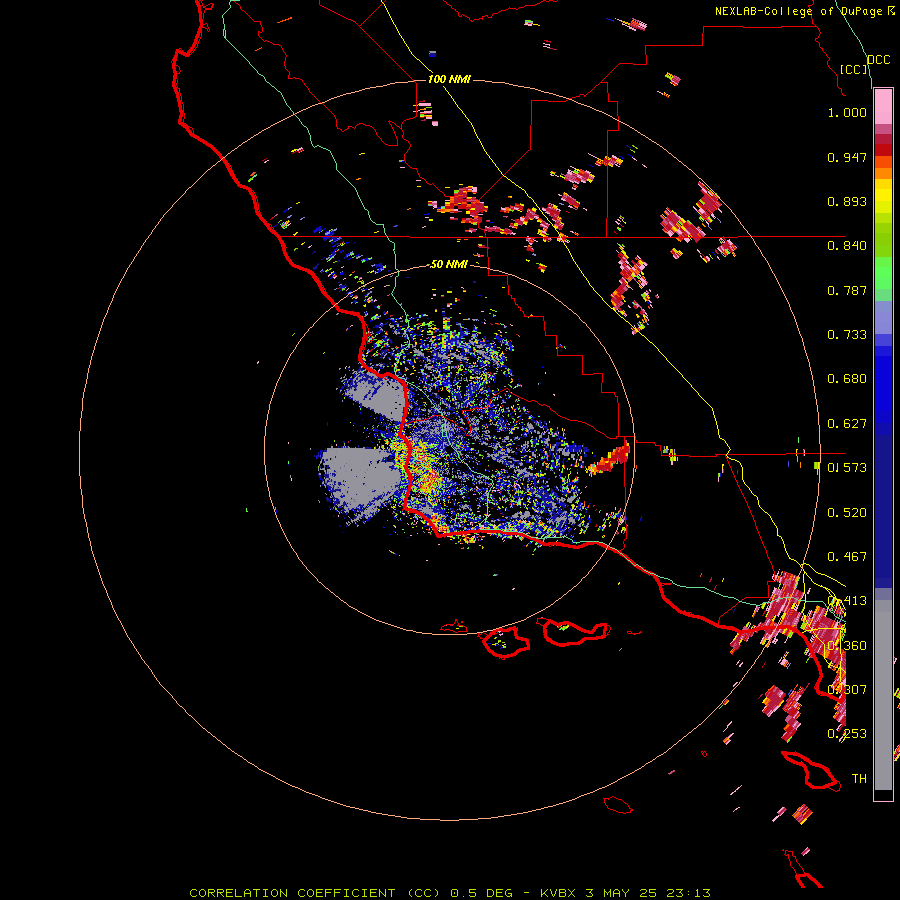Click the 100 NMI range ring label
The image size is (900, 900).
pyautogui.click(x=449, y=79)
